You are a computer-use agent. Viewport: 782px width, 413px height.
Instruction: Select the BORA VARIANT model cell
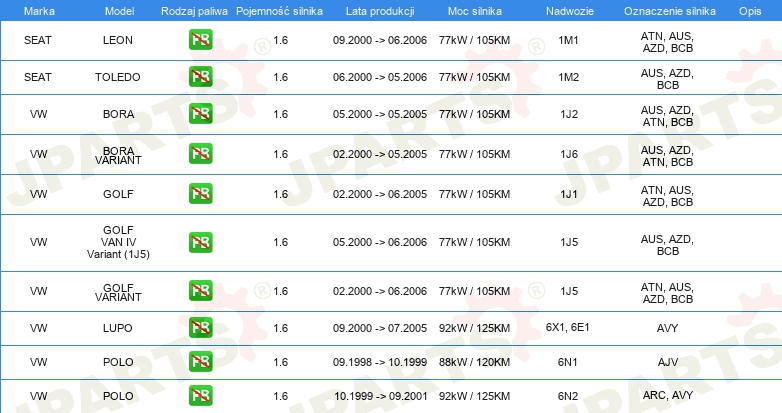click(x=118, y=155)
